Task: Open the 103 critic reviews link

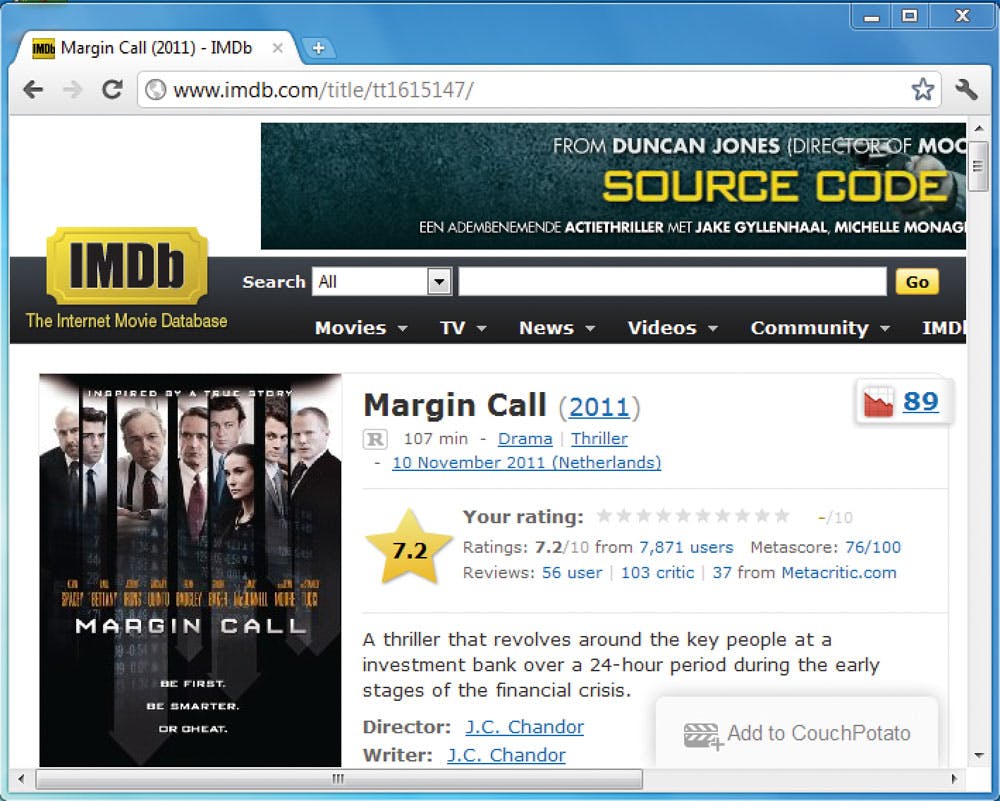Action: [657, 573]
